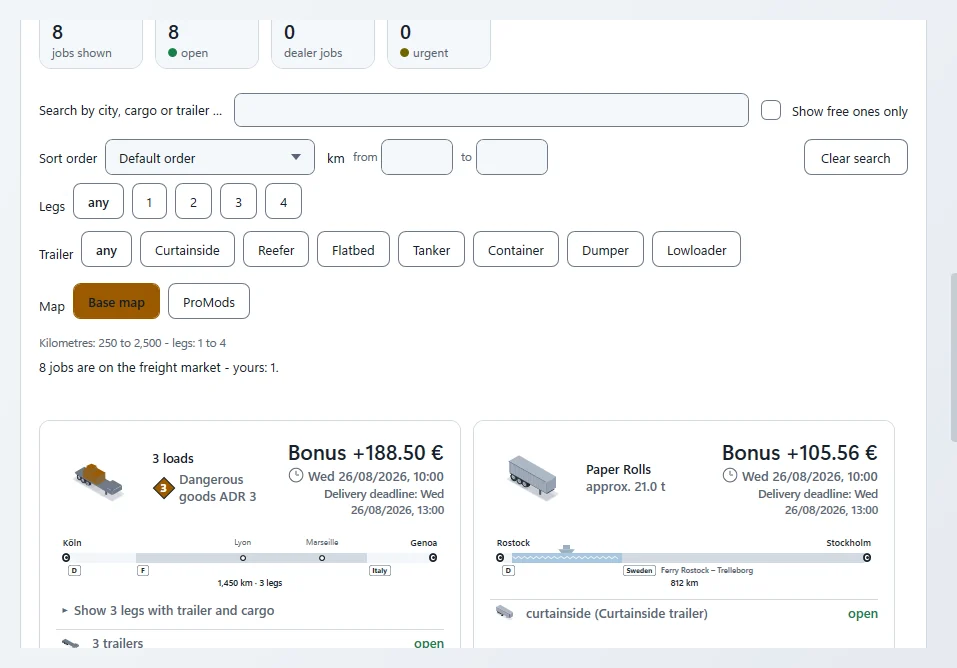Filter by Reefer trailer
The width and height of the screenshot is (957, 668).
276,250
